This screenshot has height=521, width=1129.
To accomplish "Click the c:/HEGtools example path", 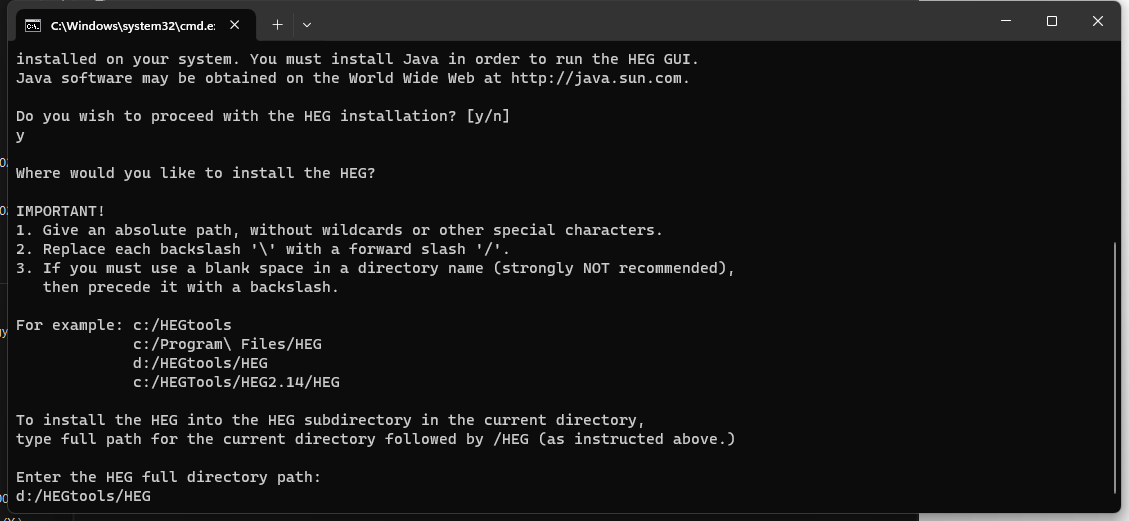I will [182, 325].
